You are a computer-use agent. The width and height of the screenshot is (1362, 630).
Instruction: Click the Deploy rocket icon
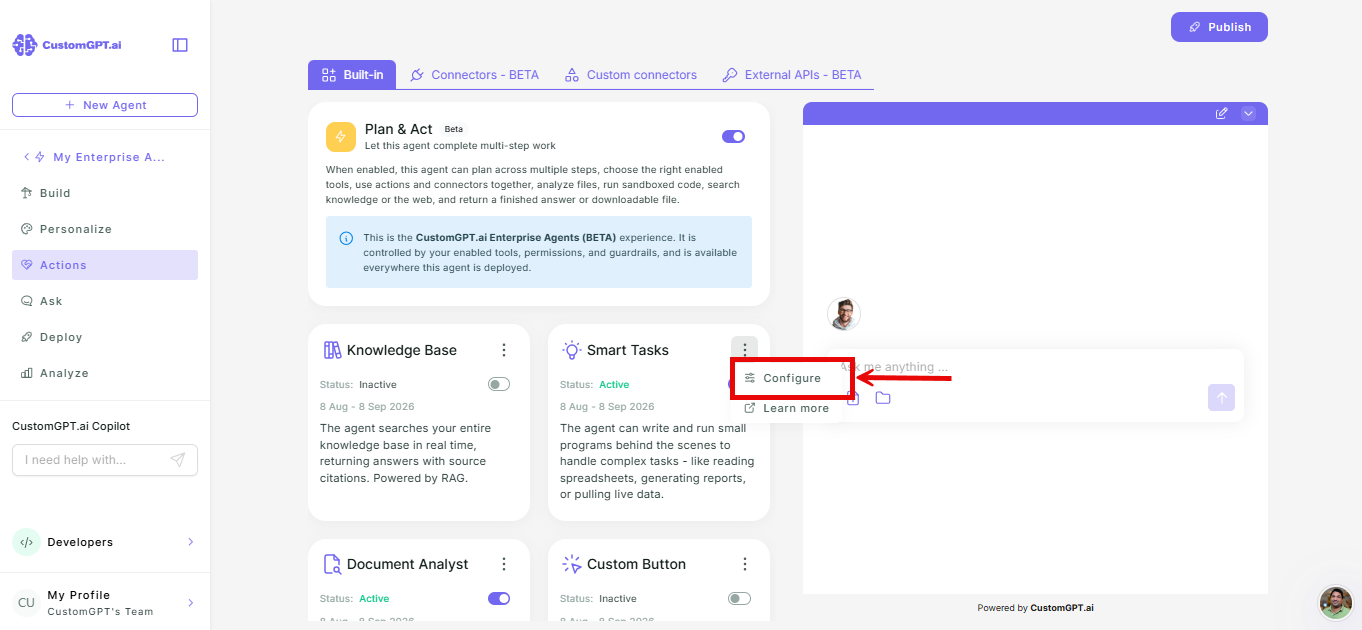coord(27,337)
